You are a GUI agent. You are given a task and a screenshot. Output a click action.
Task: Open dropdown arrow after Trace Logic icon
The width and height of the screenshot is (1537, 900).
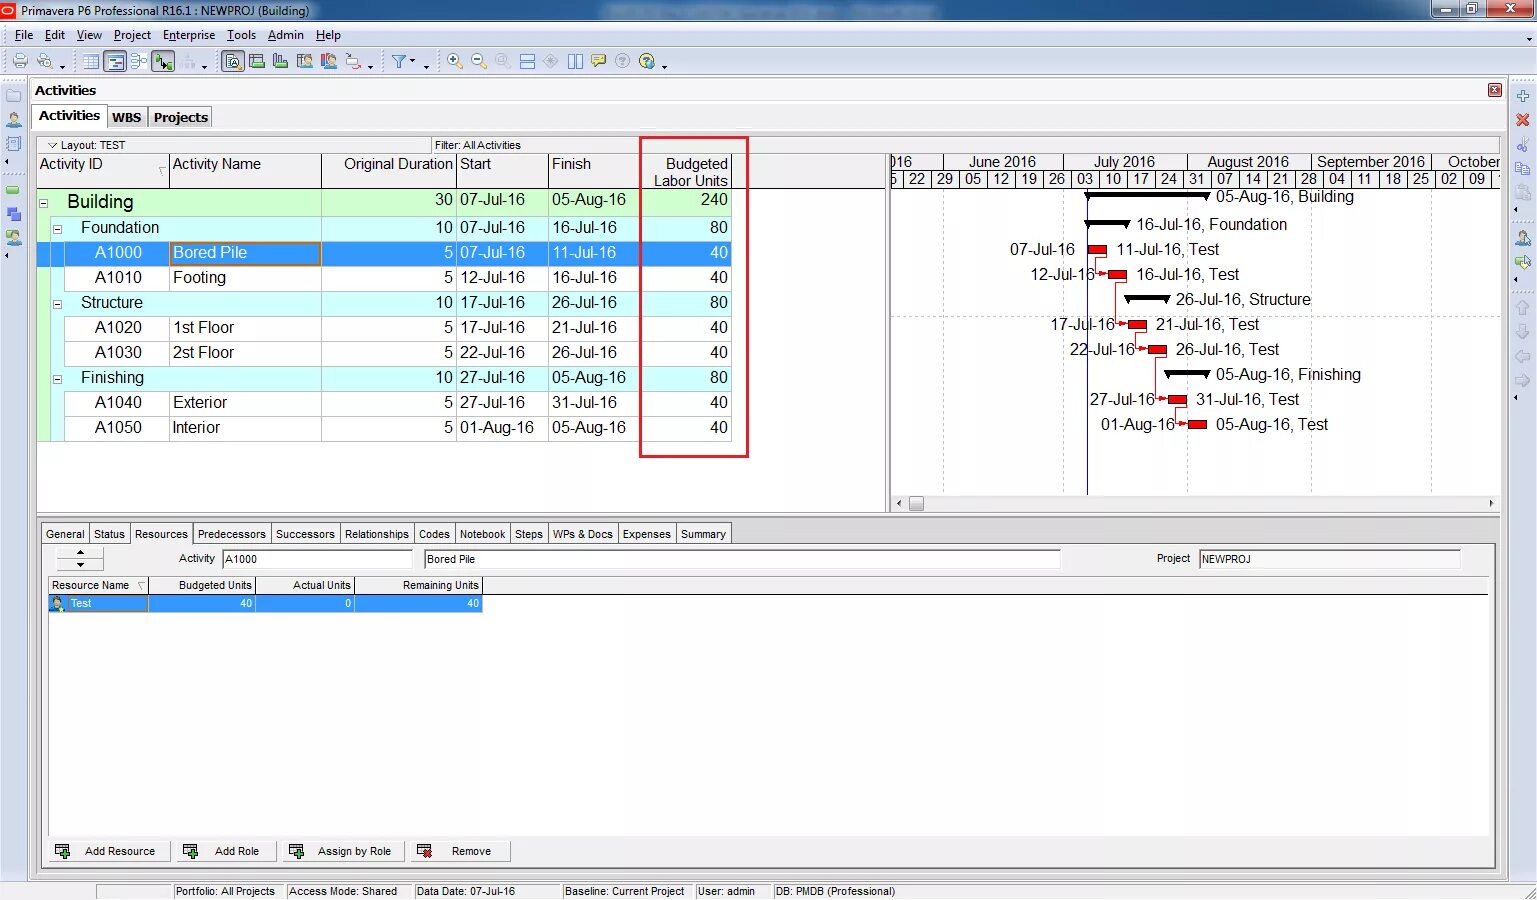(x=370, y=67)
